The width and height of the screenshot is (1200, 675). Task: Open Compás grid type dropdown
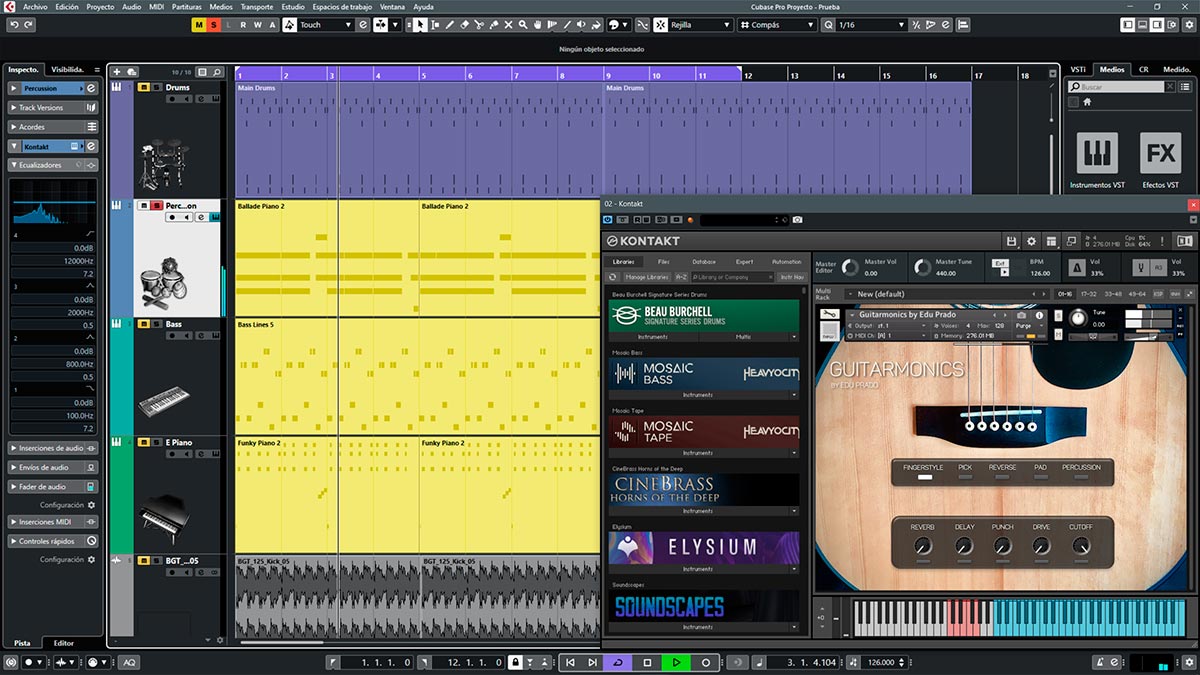[x=776, y=24]
